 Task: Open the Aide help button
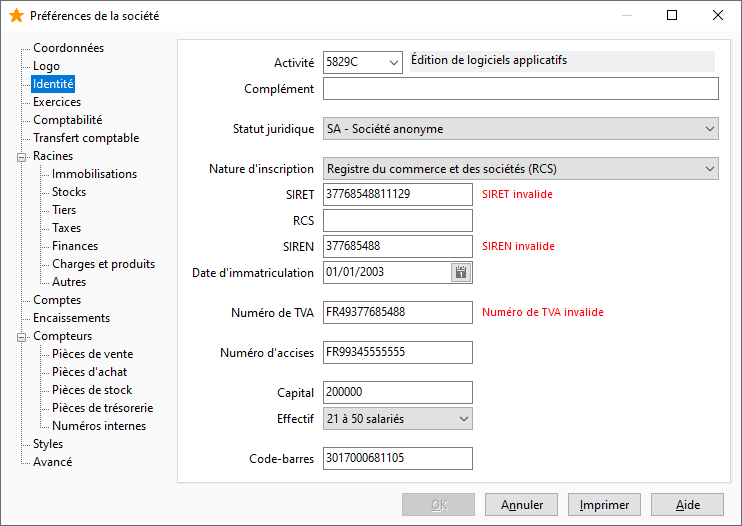point(688,505)
